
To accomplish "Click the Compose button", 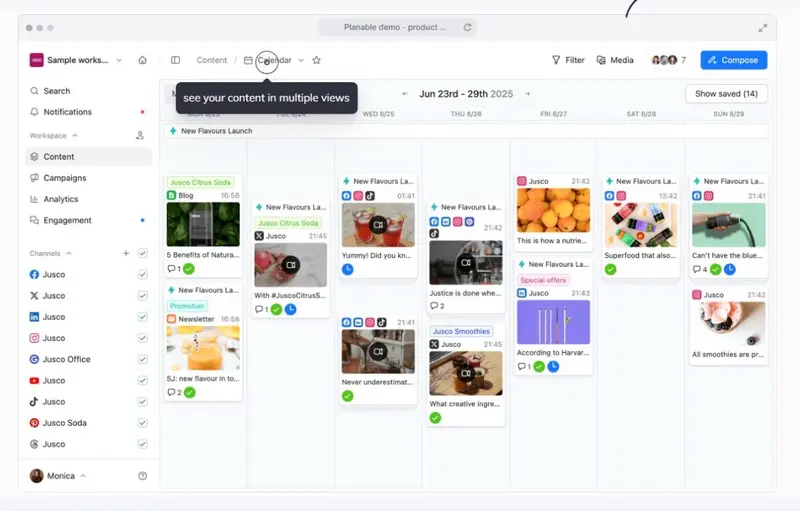I will tap(733, 60).
